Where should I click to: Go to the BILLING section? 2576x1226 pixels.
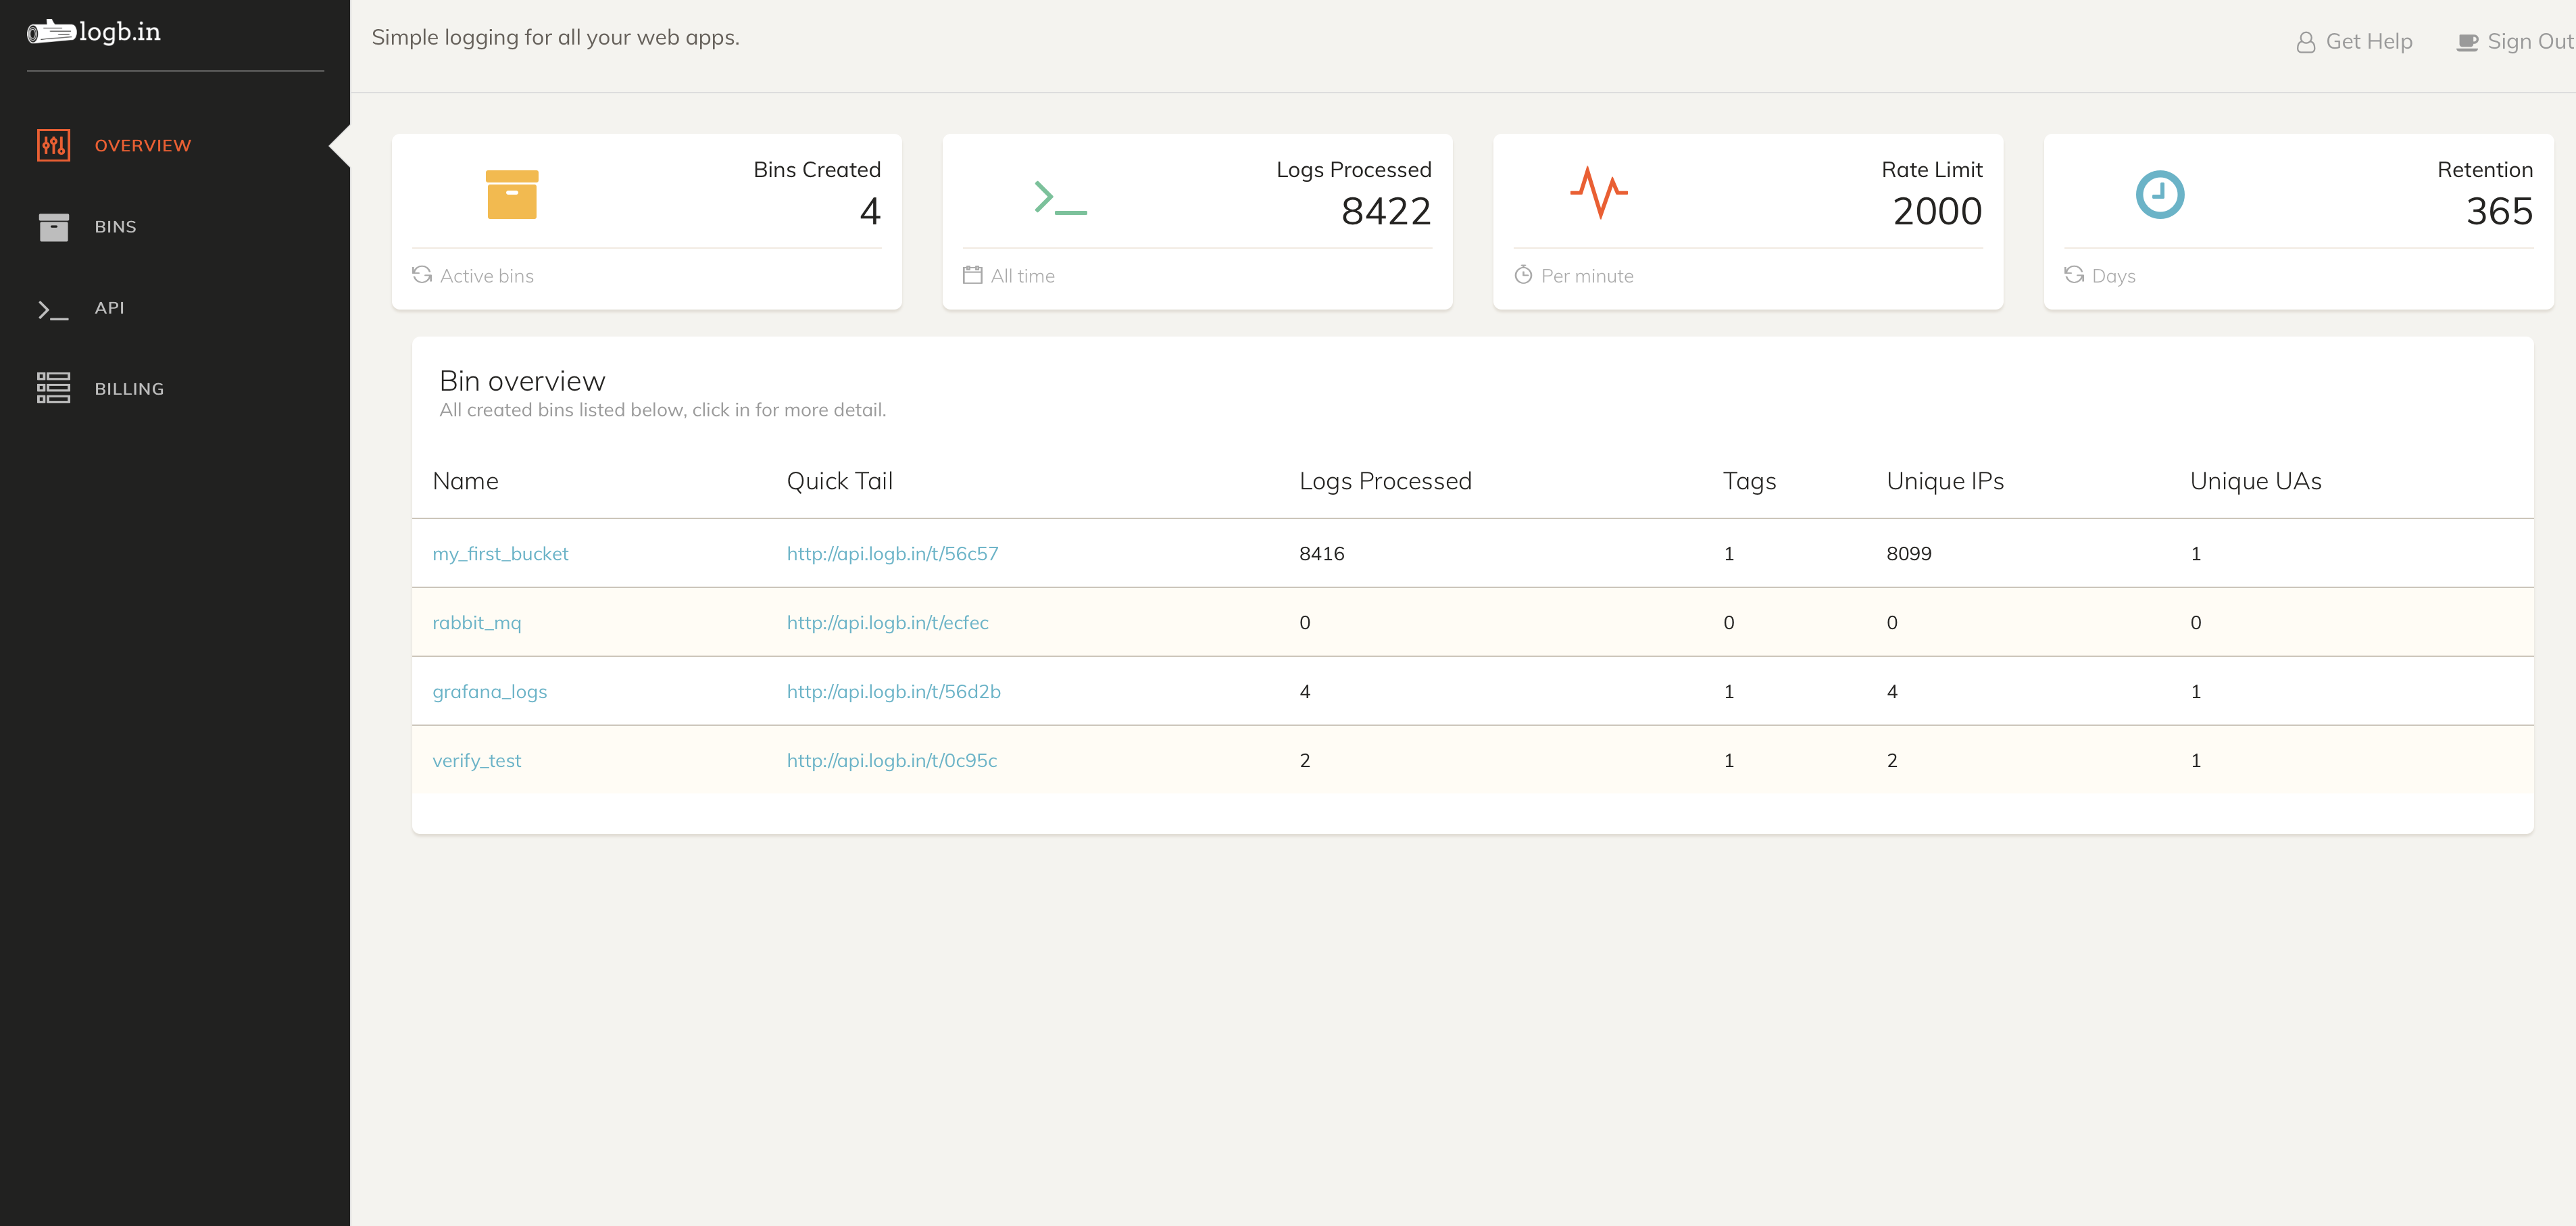click(x=129, y=389)
